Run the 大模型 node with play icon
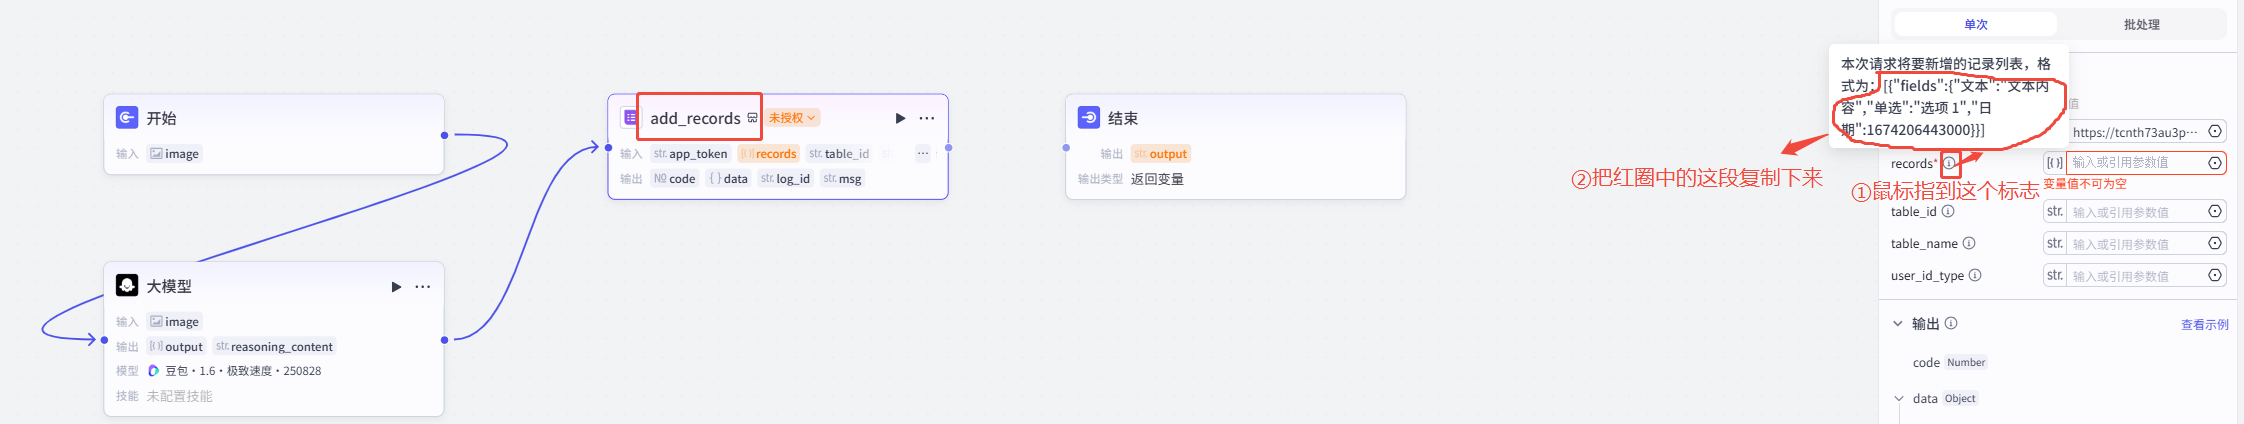The image size is (2244, 424). click(396, 287)
